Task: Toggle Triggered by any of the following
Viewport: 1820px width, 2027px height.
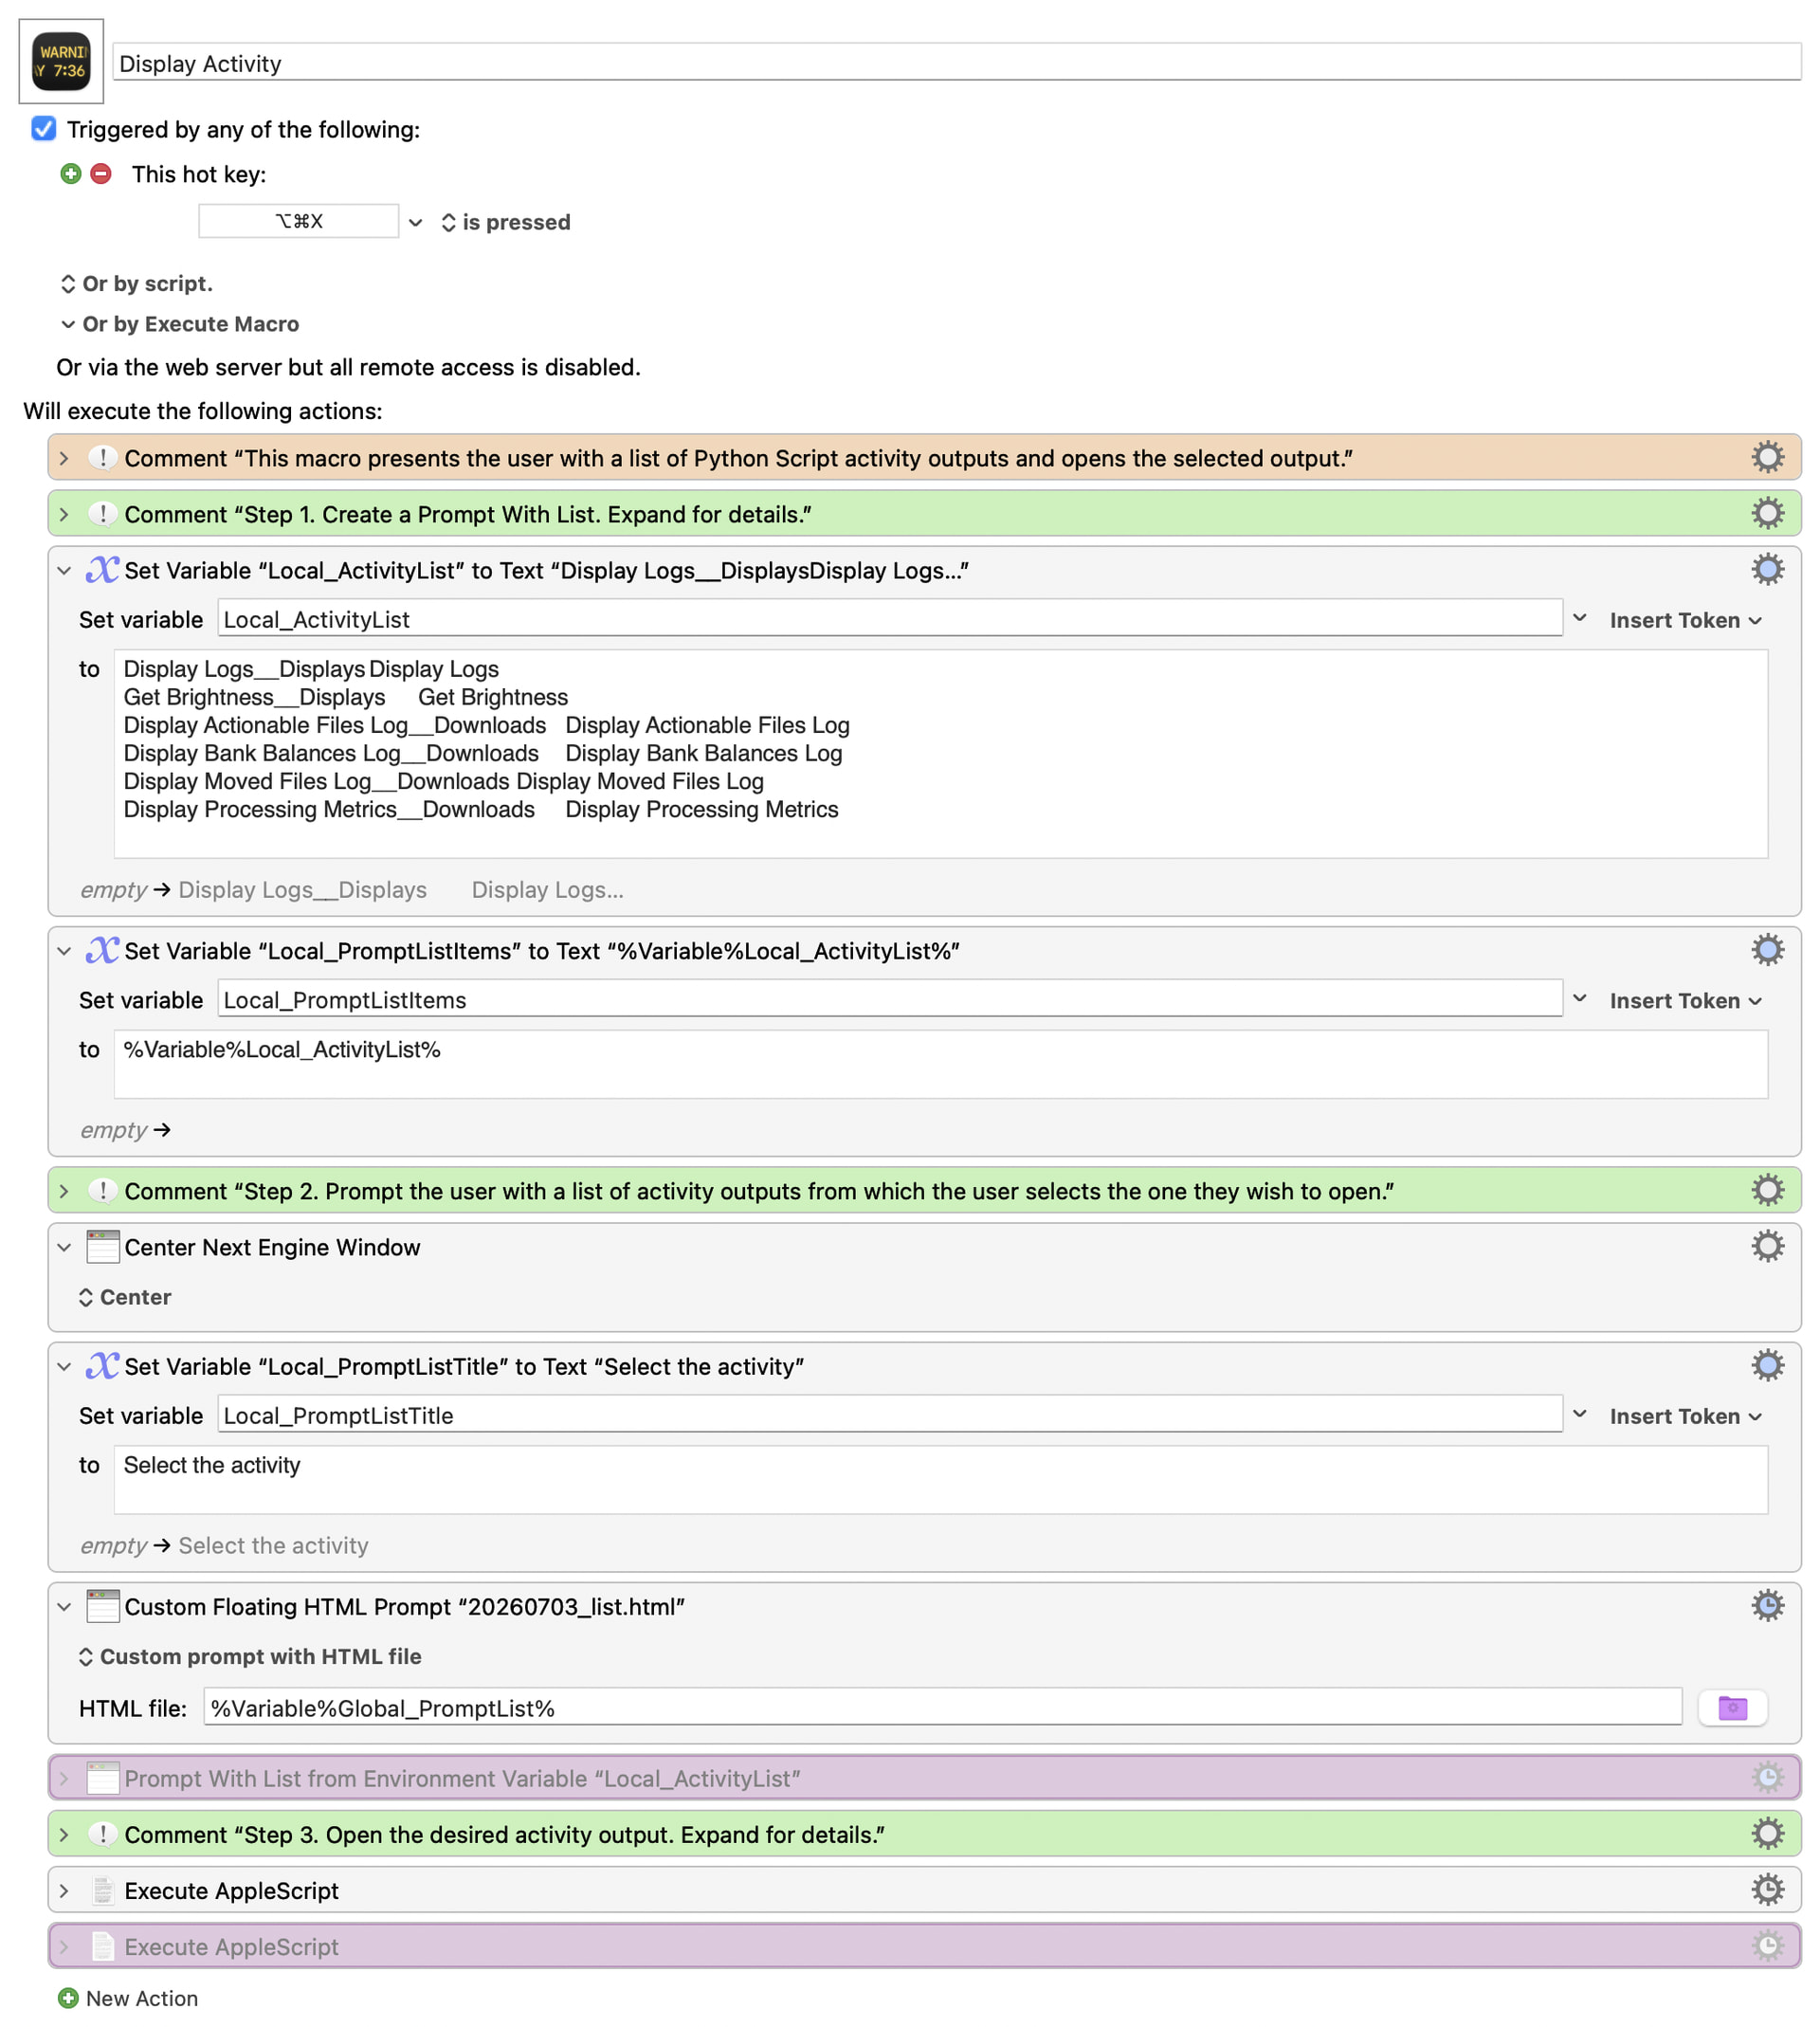Action: click(x=44, y=129)
